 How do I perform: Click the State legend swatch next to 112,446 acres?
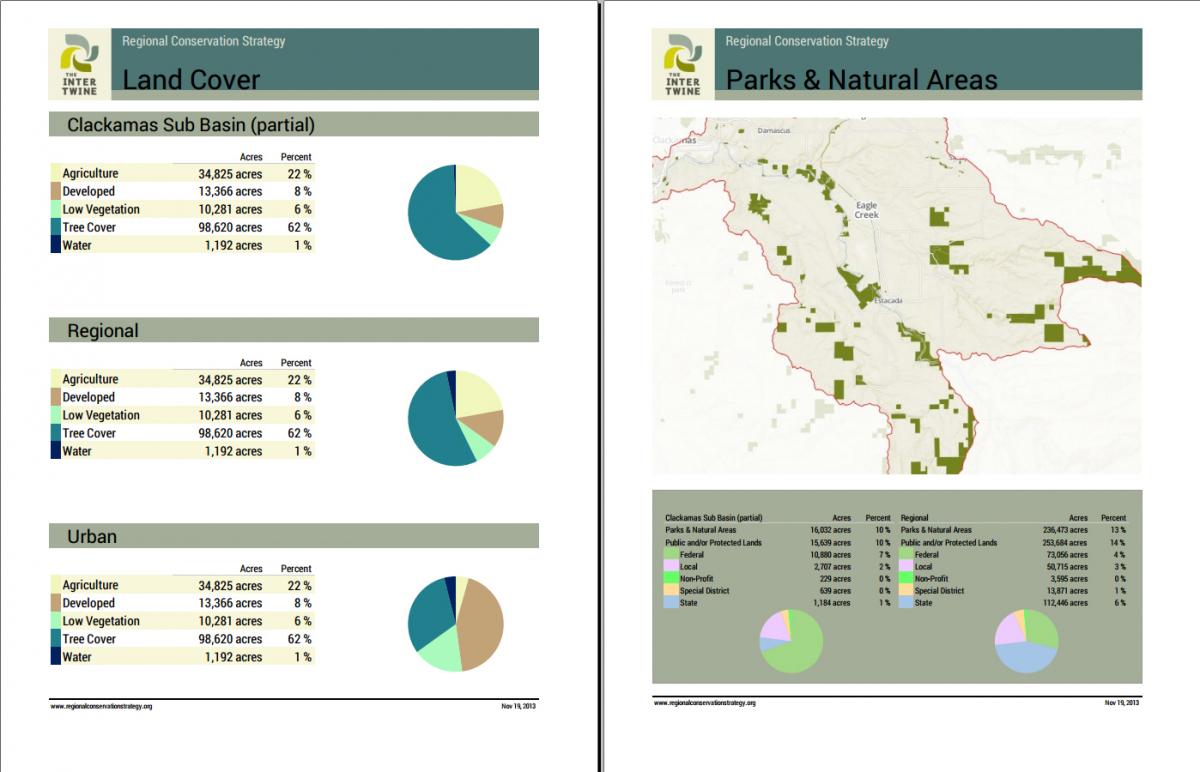click(907, 602)
